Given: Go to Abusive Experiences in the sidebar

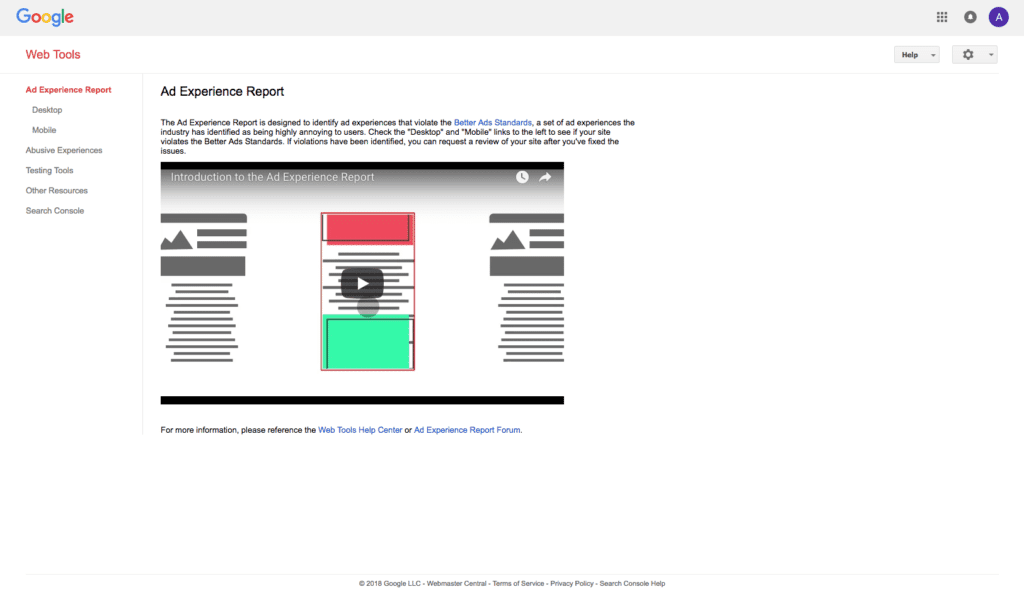Looking at the screenshot, I should click(64, 150).
